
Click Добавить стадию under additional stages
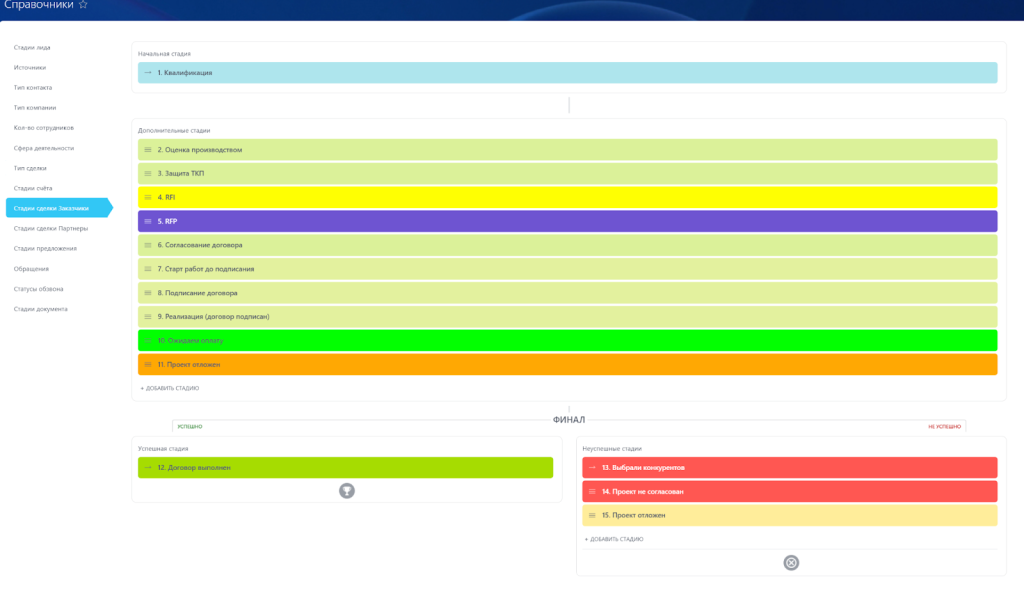[x=170, y=388]
